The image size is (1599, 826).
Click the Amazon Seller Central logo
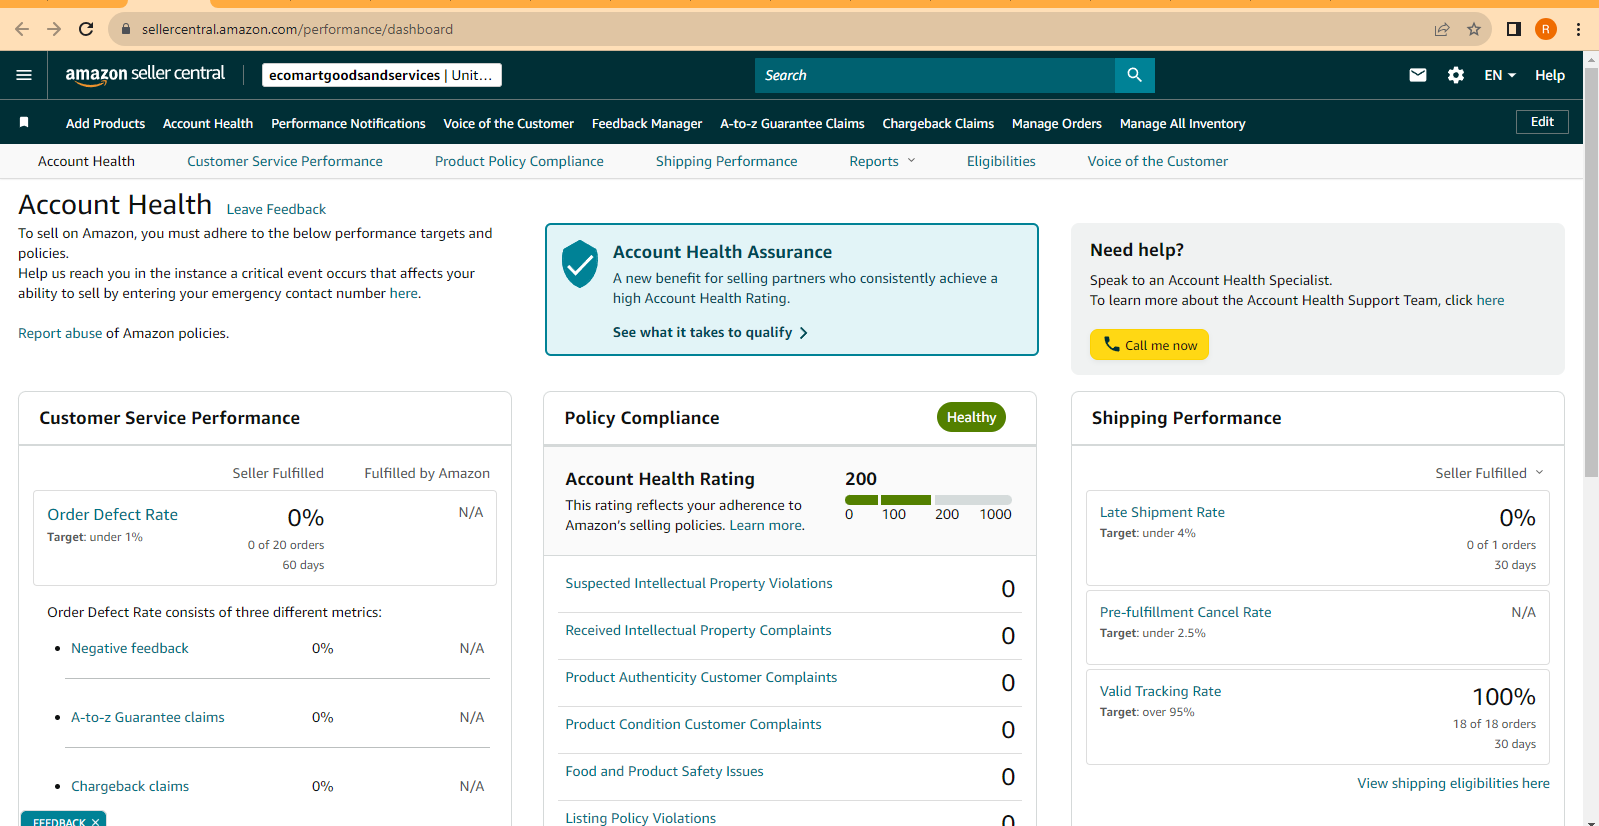point(145,74)
